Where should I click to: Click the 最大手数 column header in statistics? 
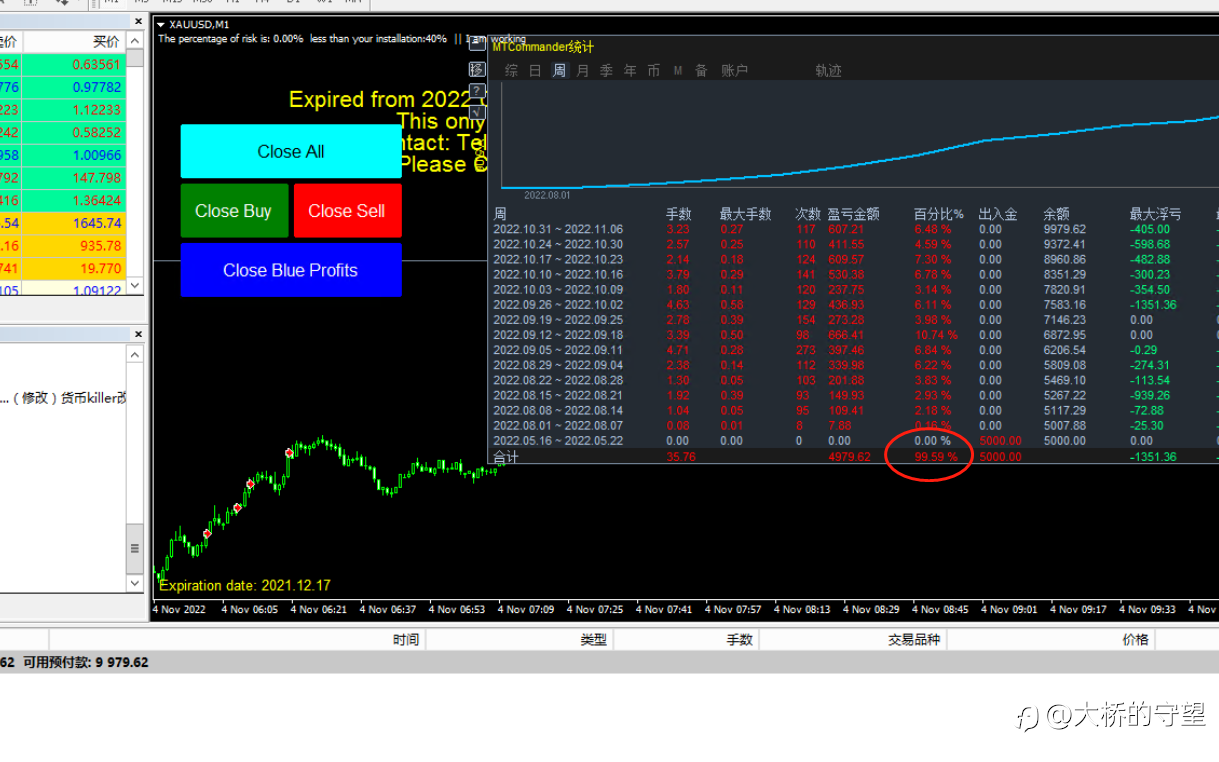coord(746,214)
